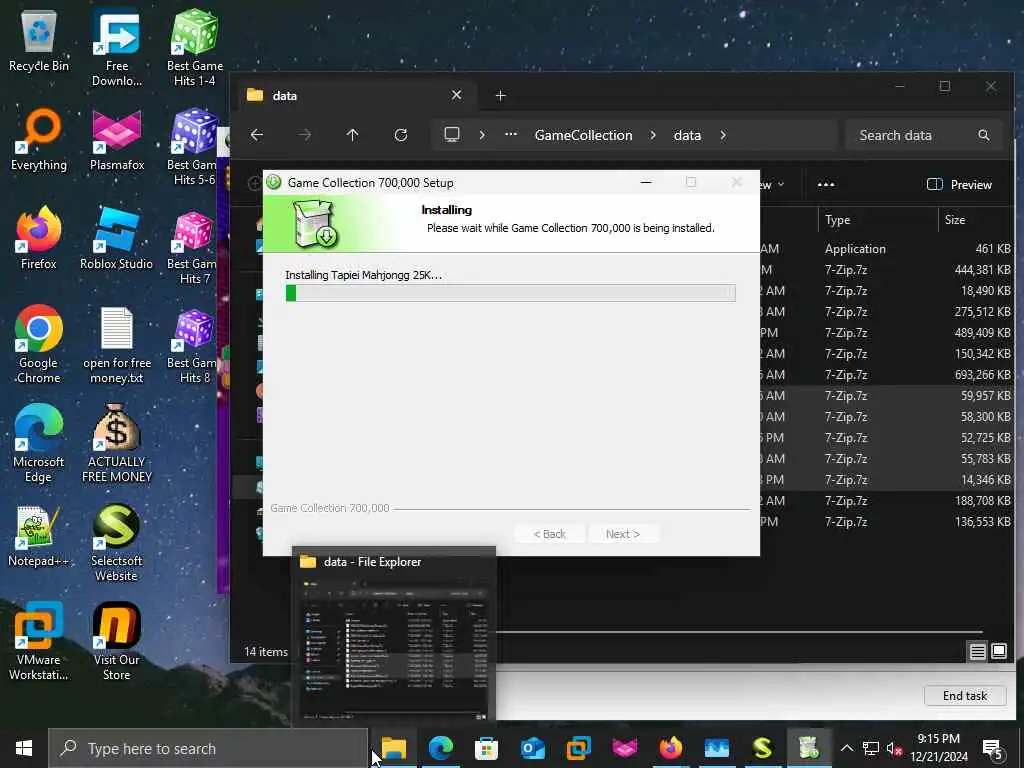The width and height of the screenshot is (1024, 768).
Task: Switch to details view layout
Action: click(977, 651)
